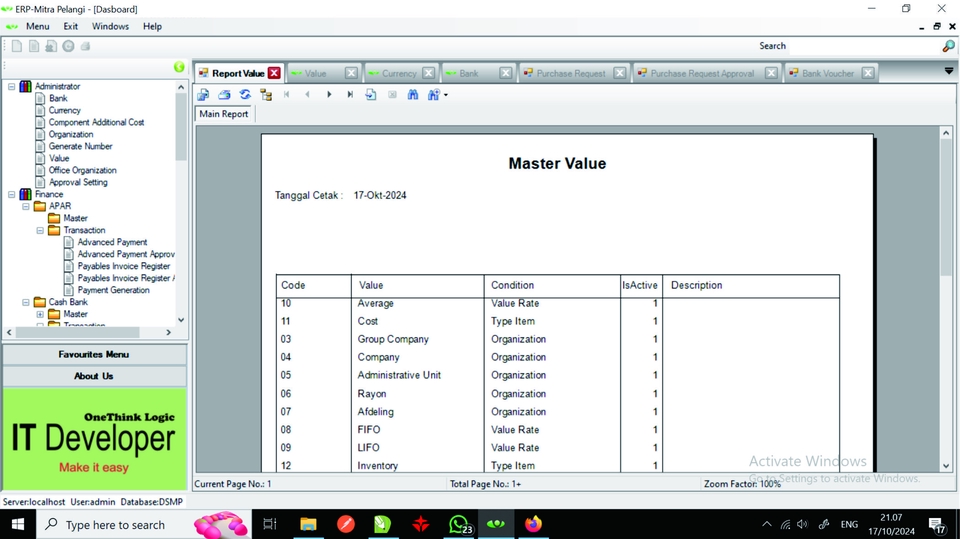This screenshot has height=539, width=960.
Task: Click the Favourites Menu button
Action: [94, 355]
